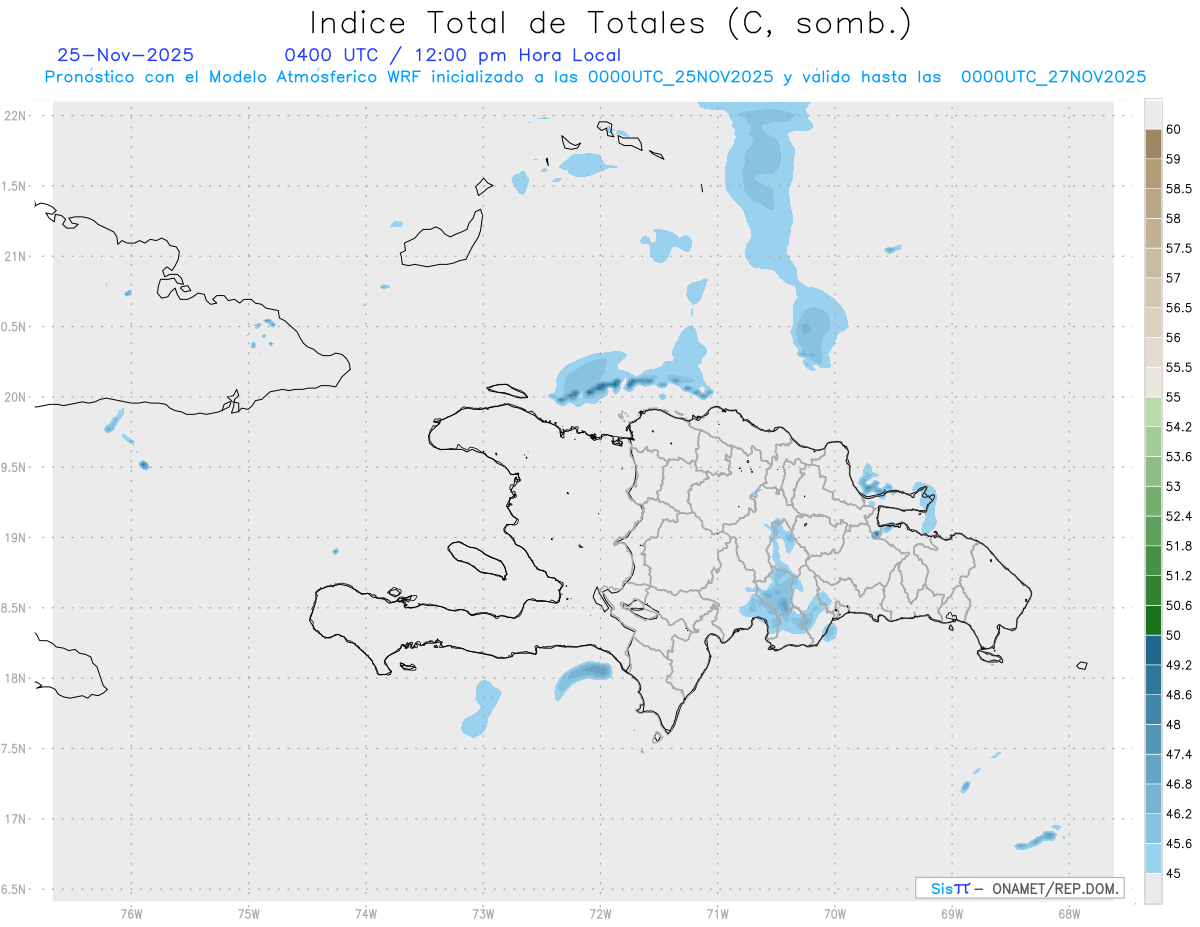Click the "58.5" color scale label
Viewport: 1200px width, 927px height.
click(1179, 188)
